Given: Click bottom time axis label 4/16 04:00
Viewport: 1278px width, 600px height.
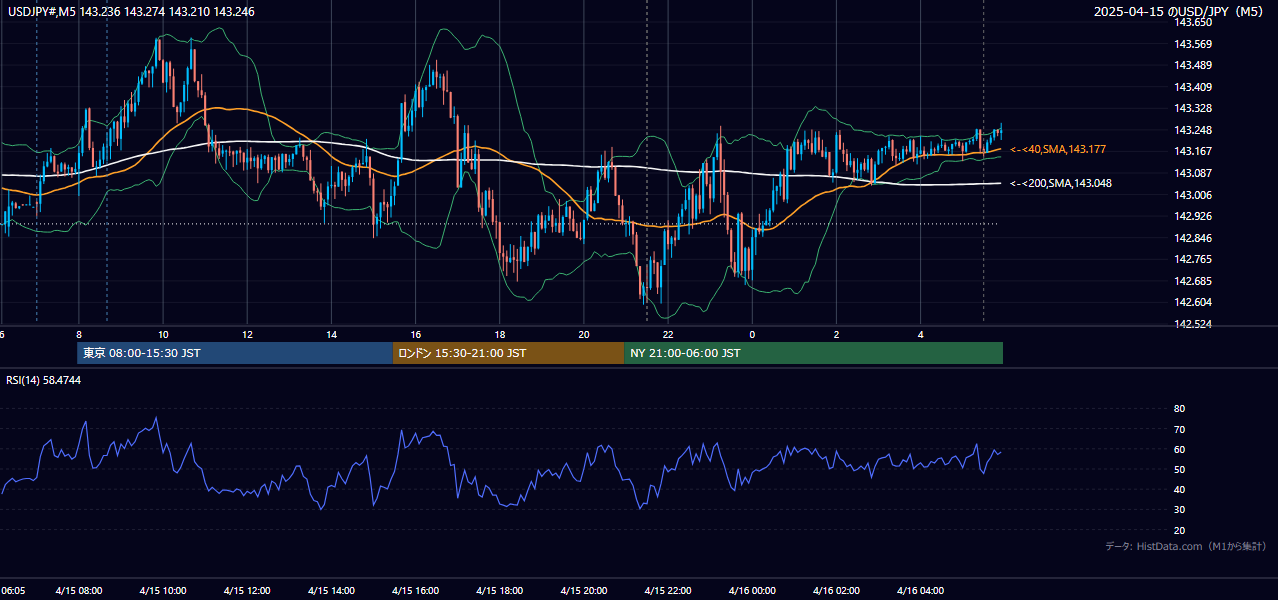Looking at the screenshot, I should pyautogui.click(x=920, y=590).
